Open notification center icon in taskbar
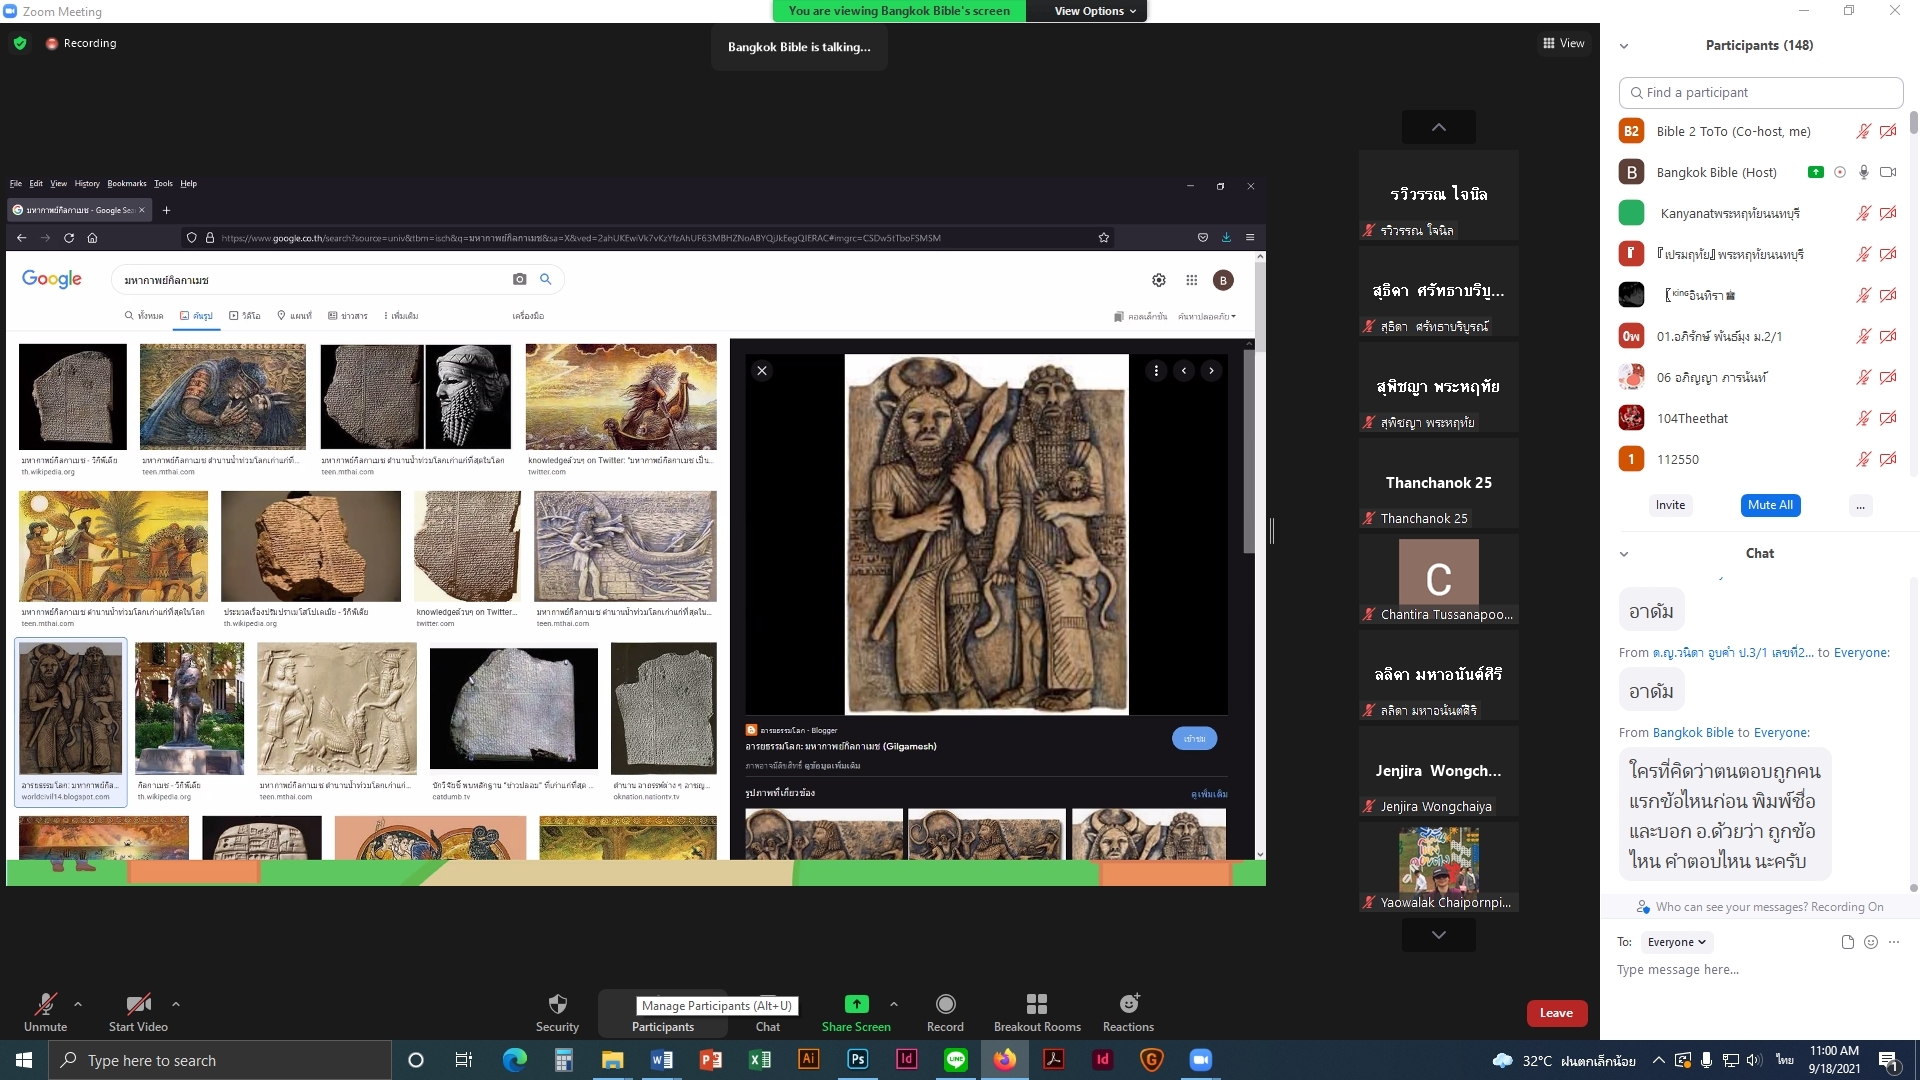 coord(1889,1060)
